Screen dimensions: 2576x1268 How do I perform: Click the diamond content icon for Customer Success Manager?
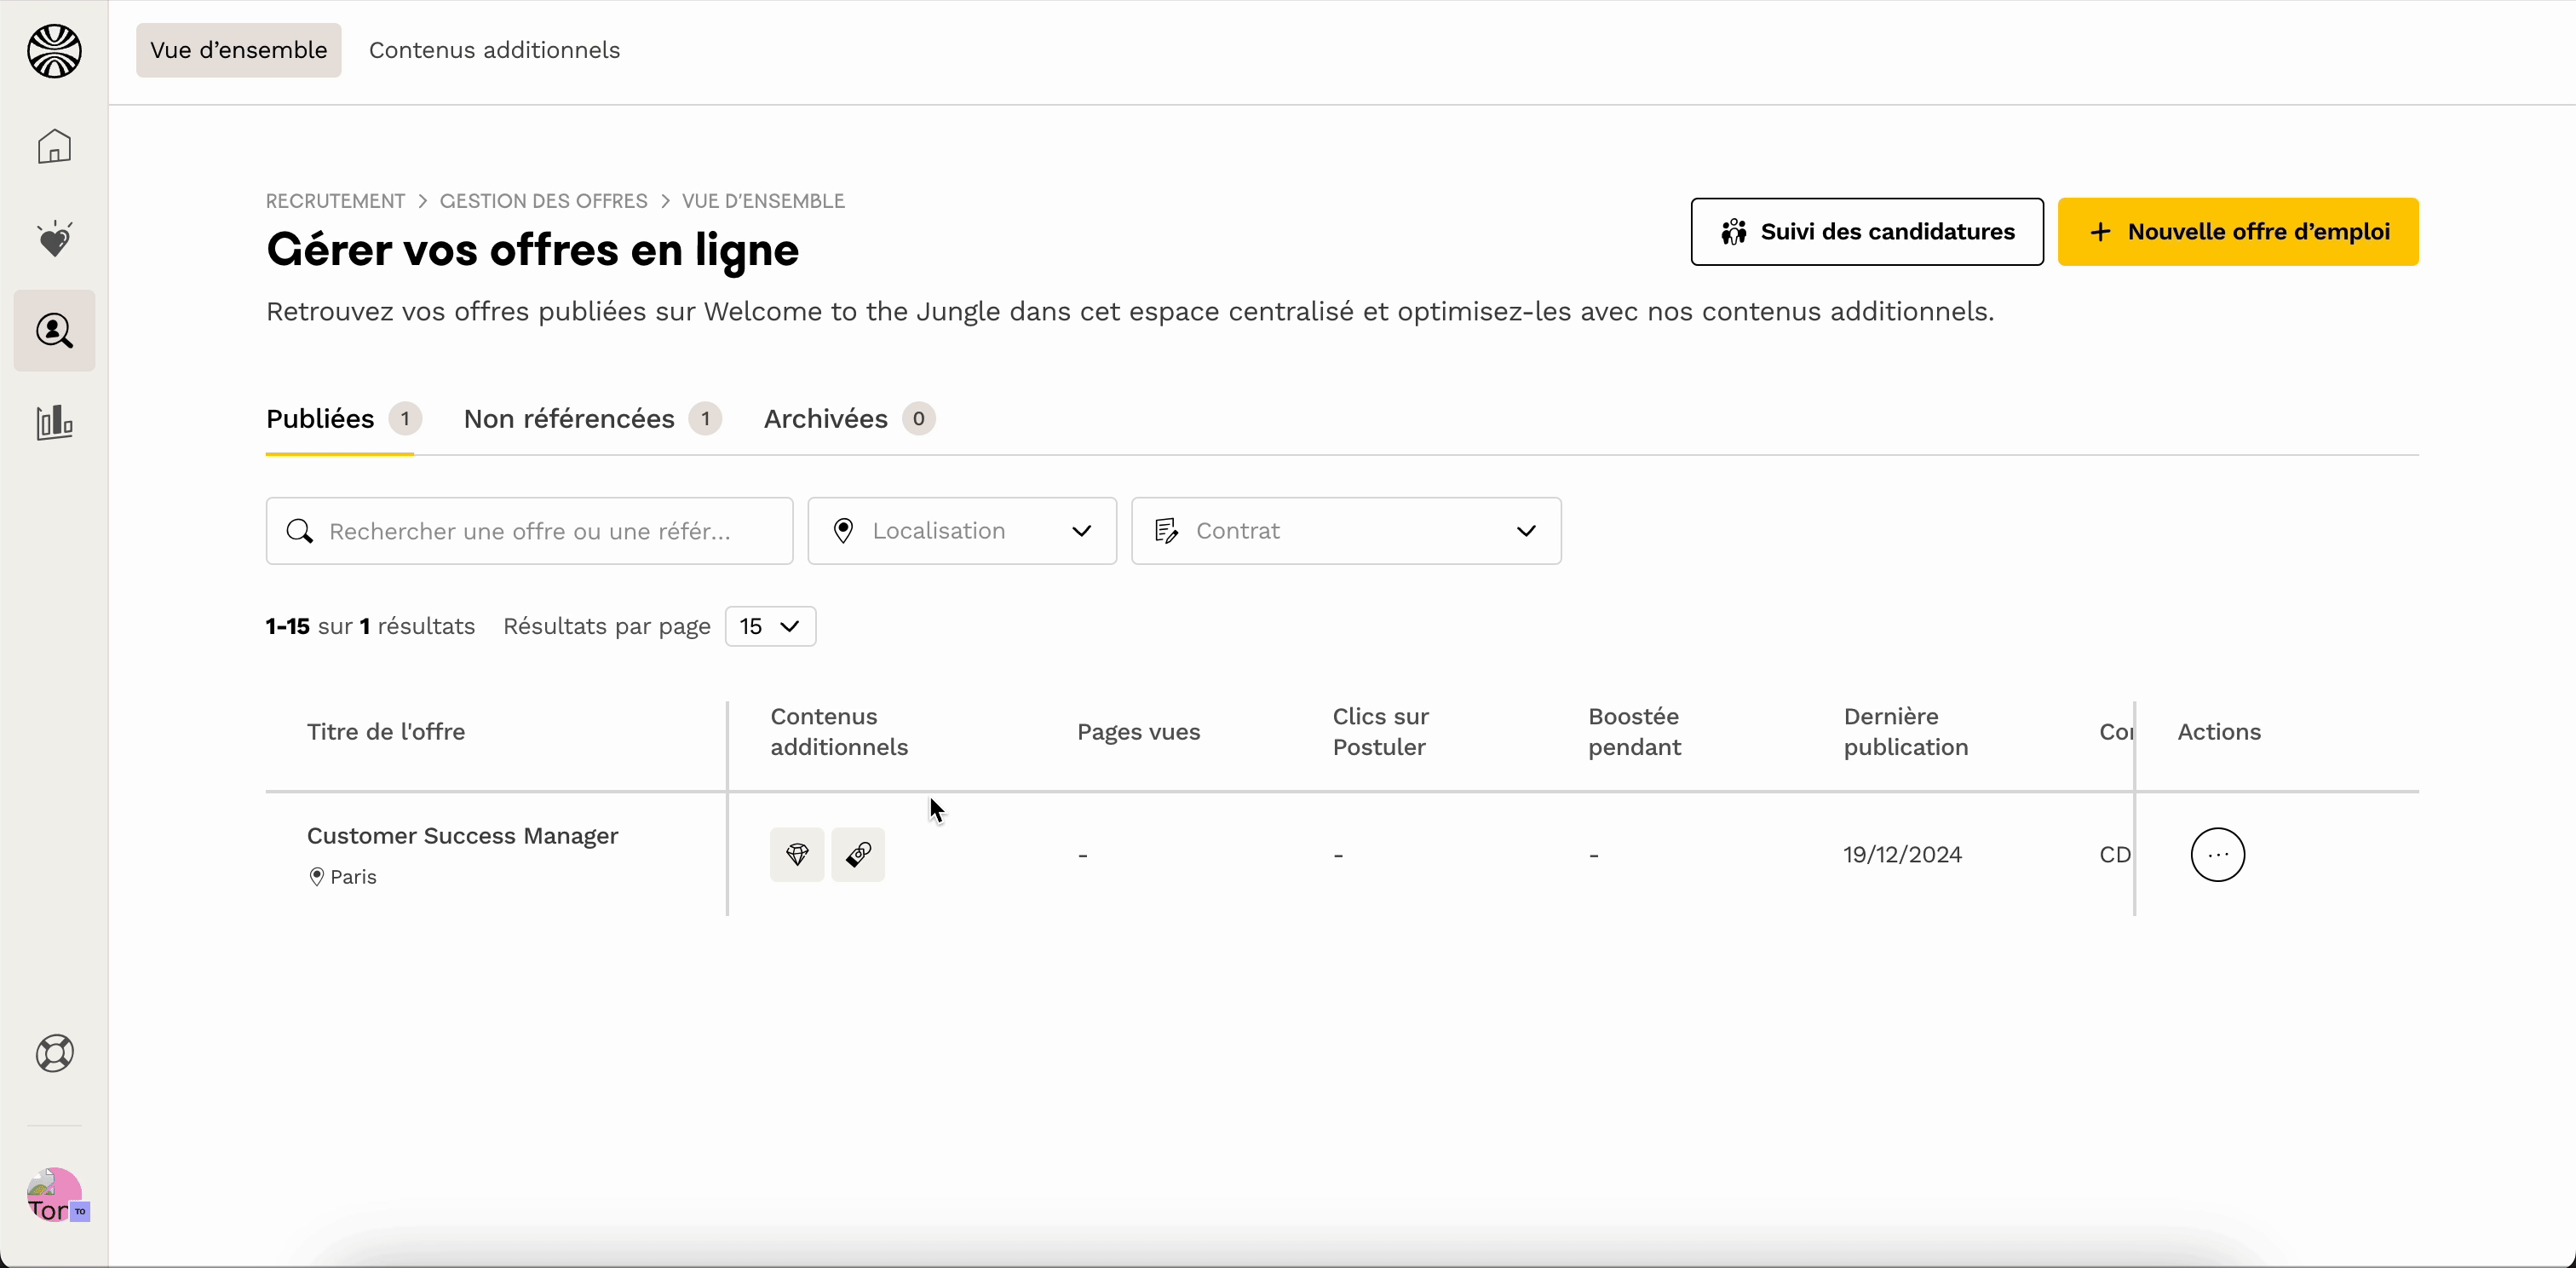tap(797, 854)
